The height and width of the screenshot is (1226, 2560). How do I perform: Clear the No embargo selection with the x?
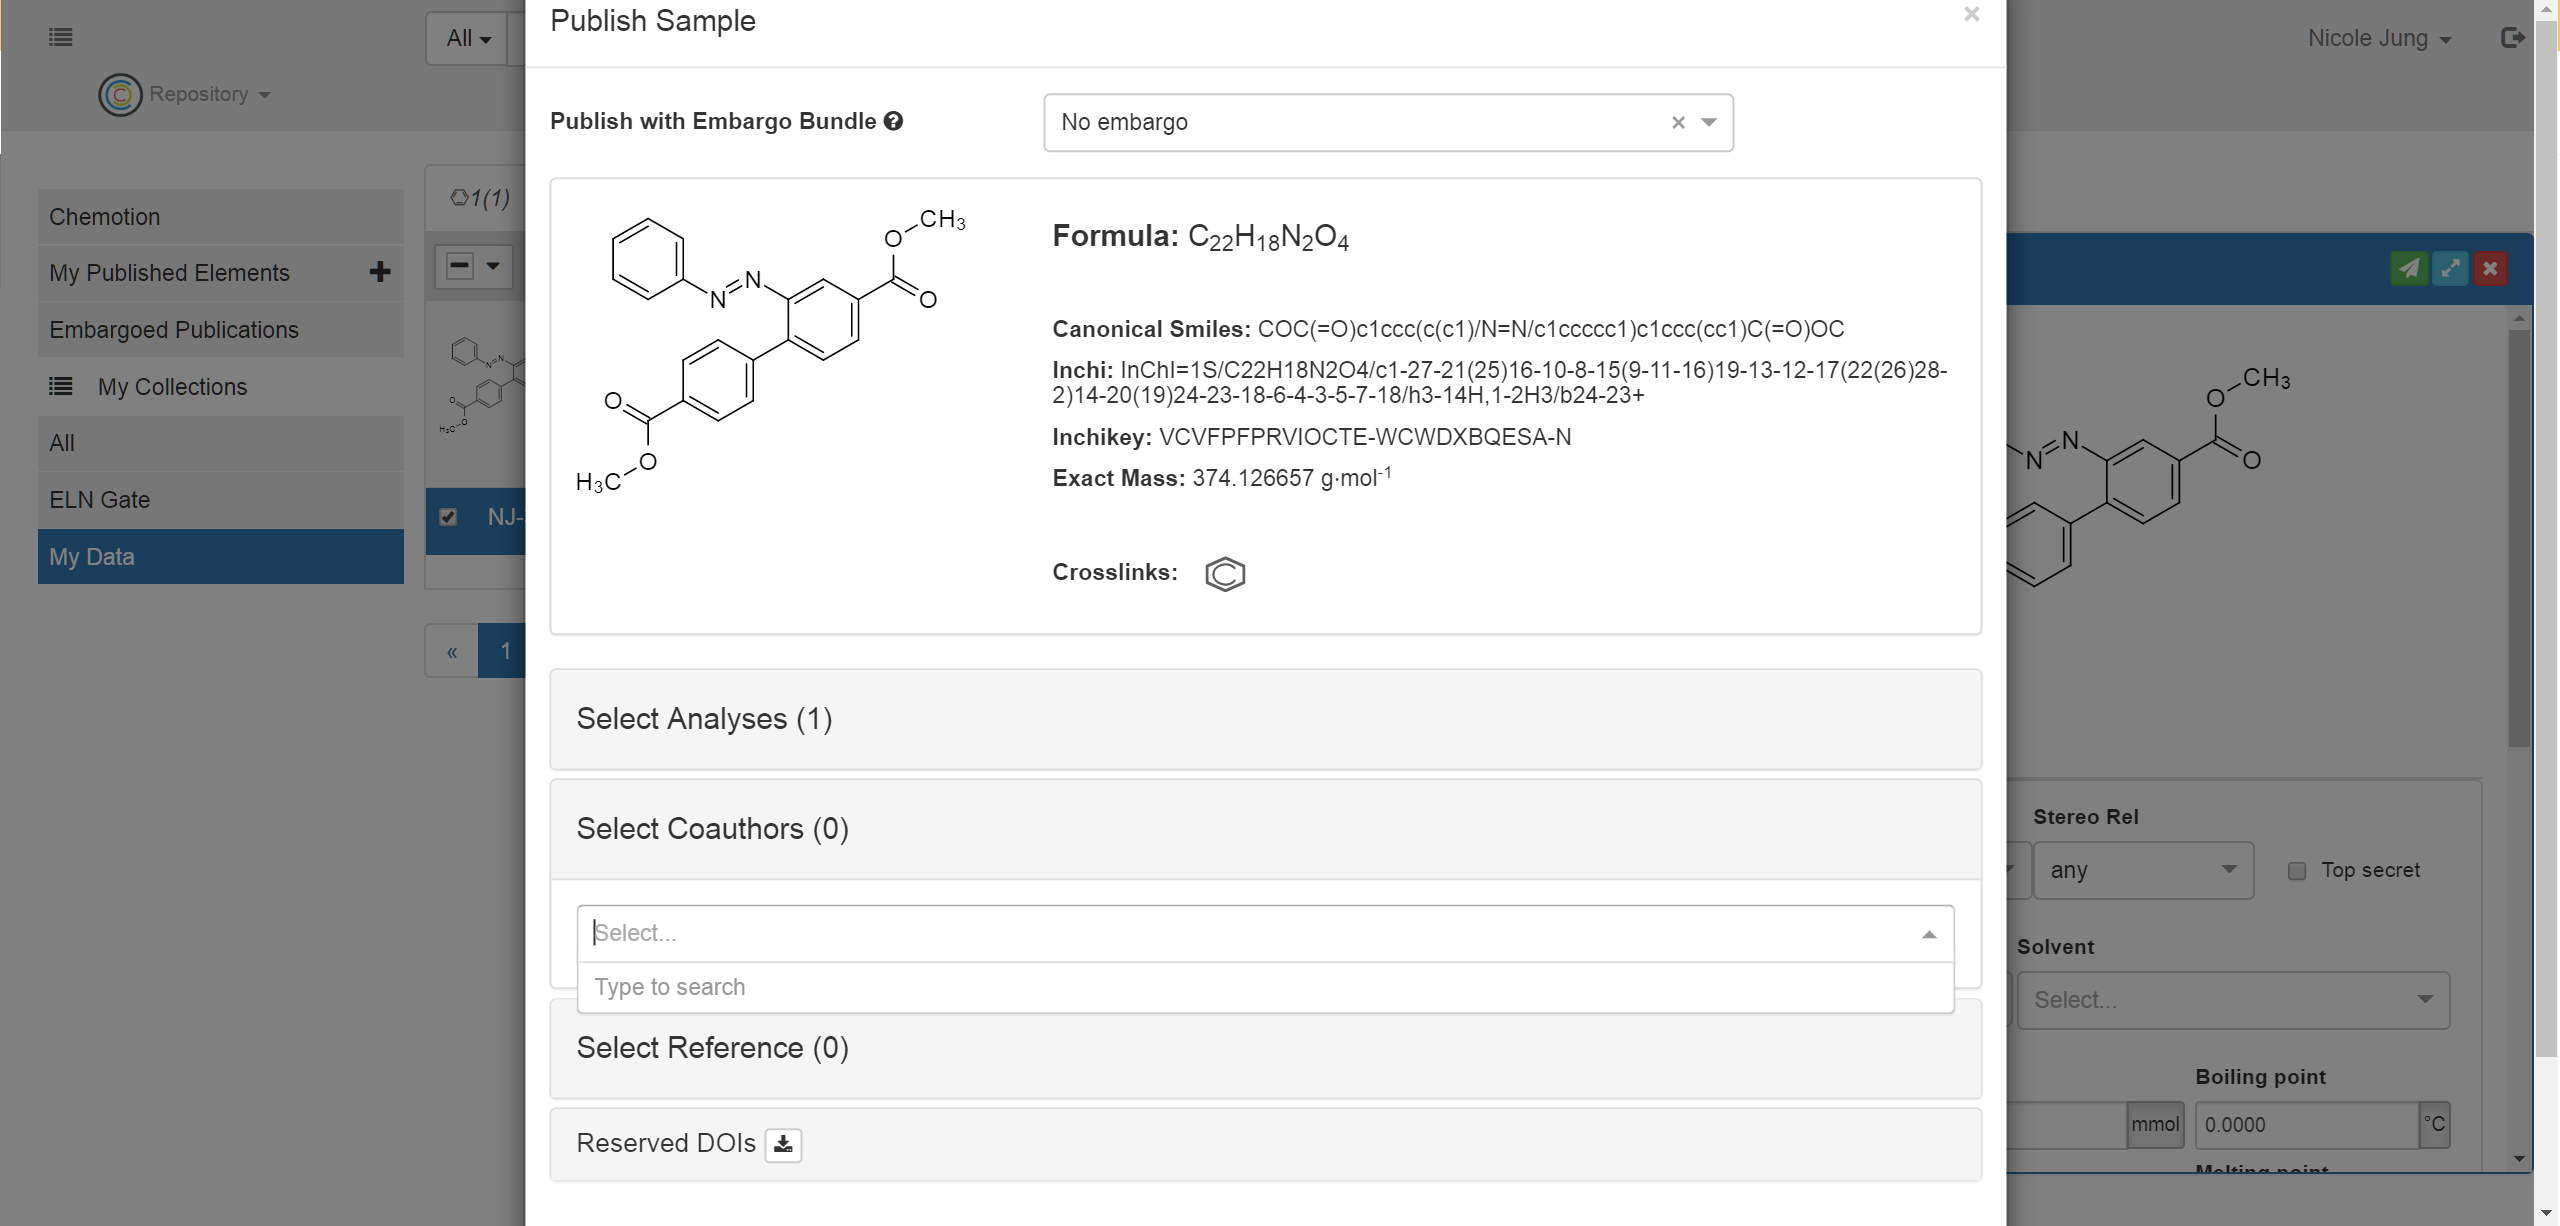point(1678,123)
